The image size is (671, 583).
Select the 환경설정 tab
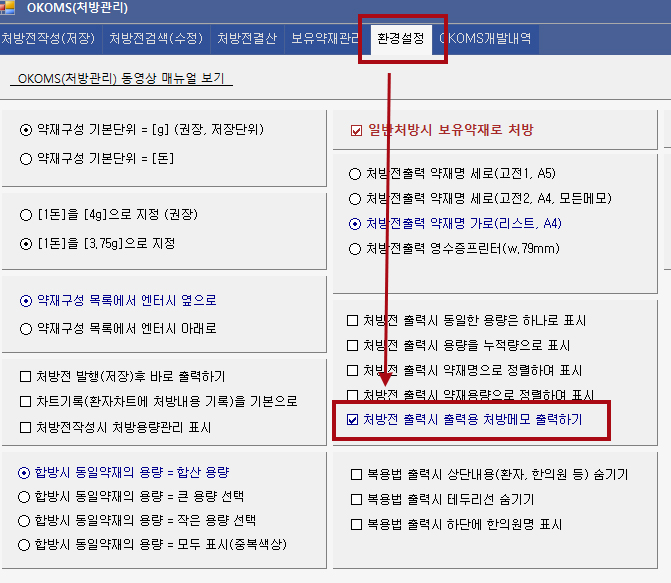point(401,39)
